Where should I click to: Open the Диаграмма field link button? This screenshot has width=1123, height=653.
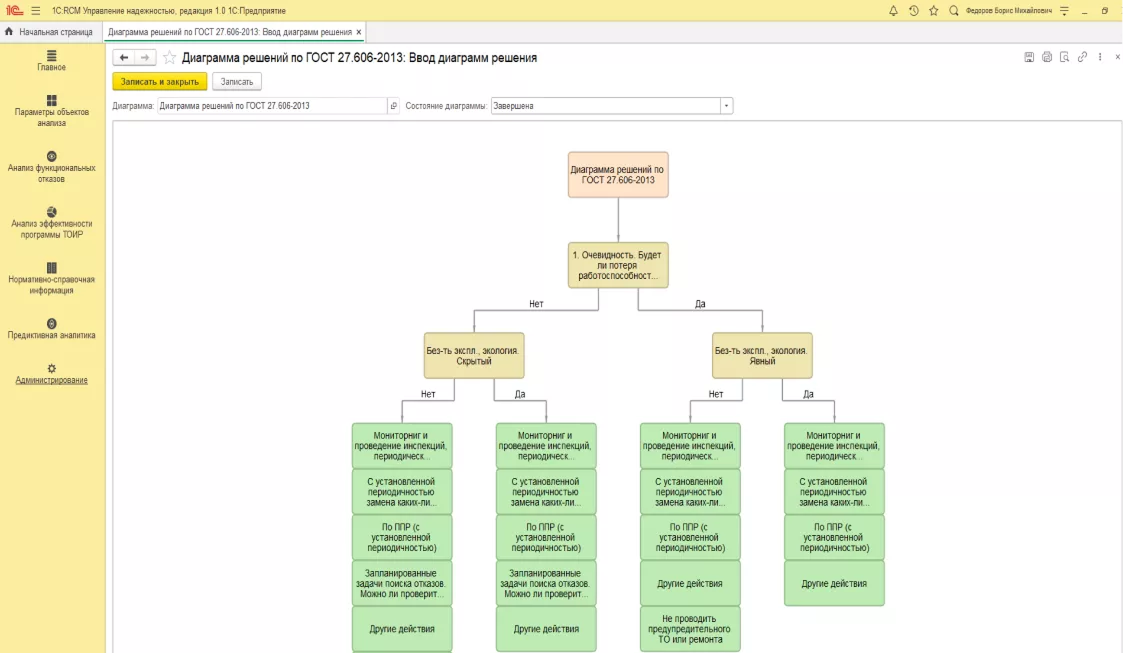click(393, 106)
